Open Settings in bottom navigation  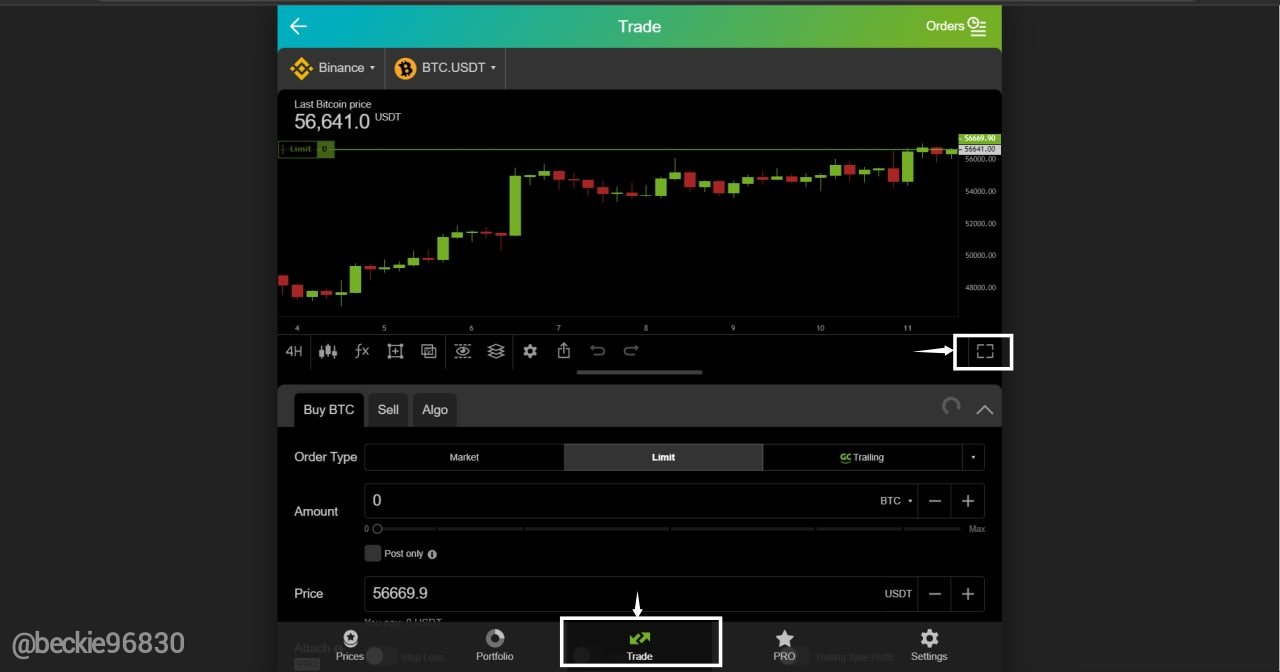[929, 645]
